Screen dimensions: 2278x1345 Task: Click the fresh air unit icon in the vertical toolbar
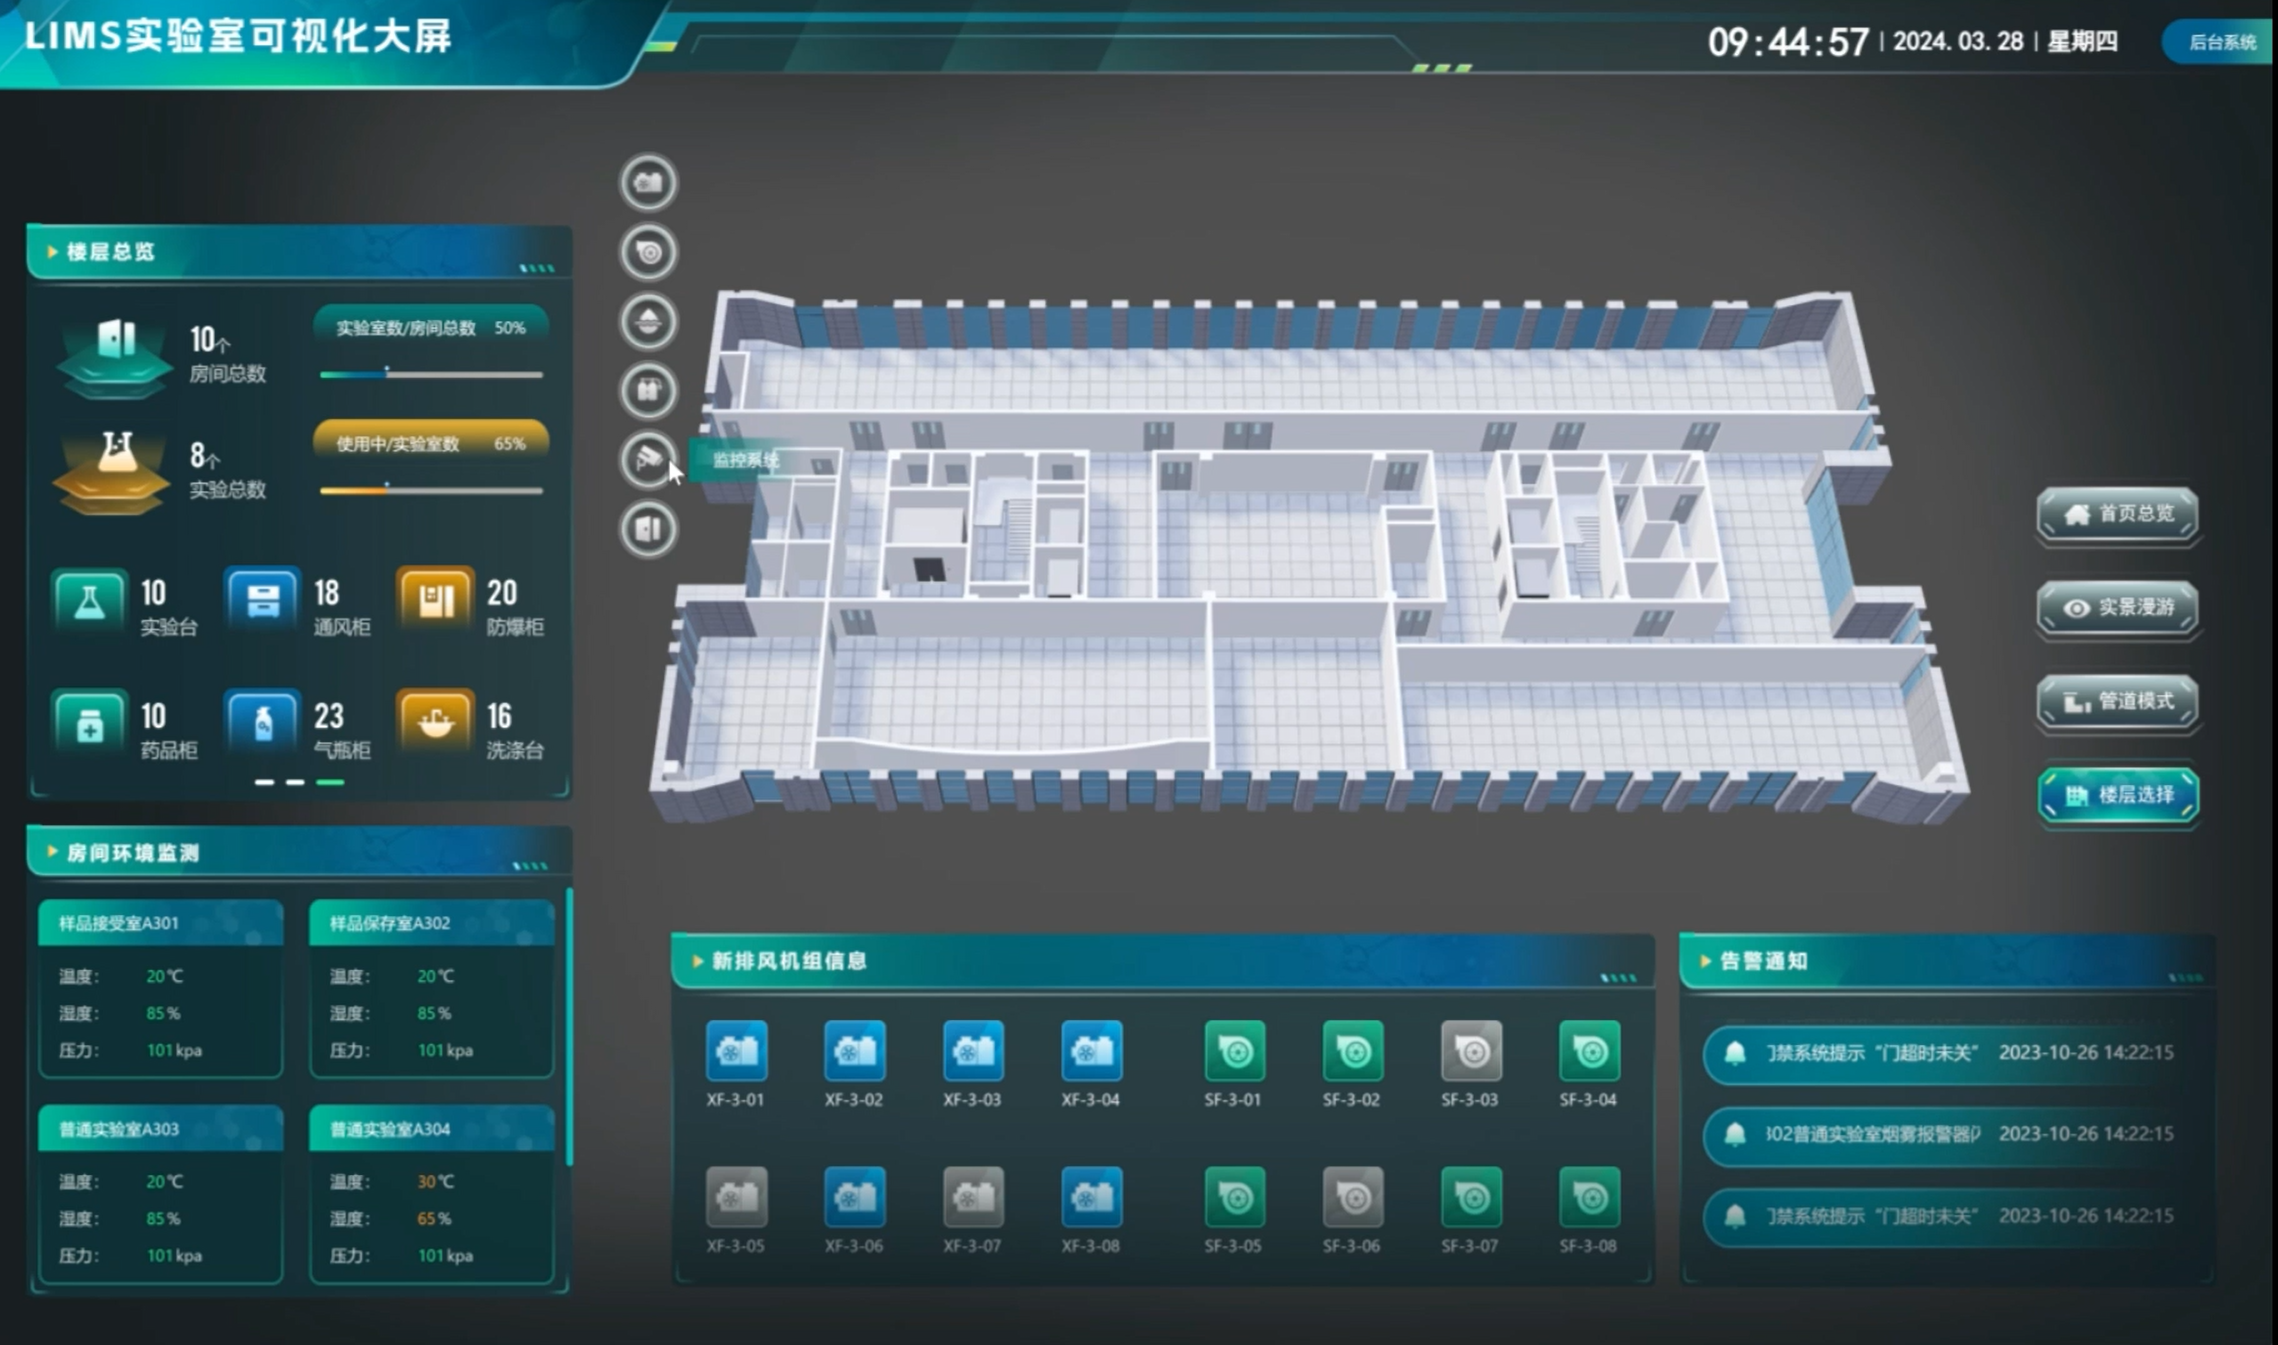coord(648,183)
